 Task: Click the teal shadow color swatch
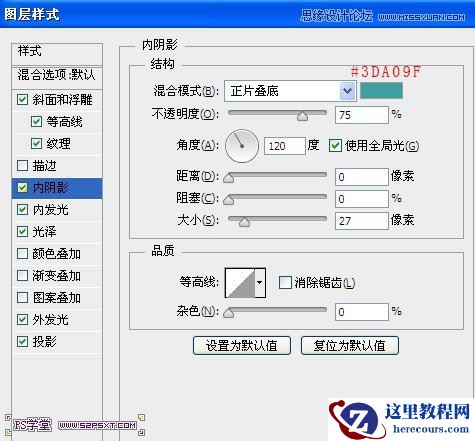click(x=381, y=90)
